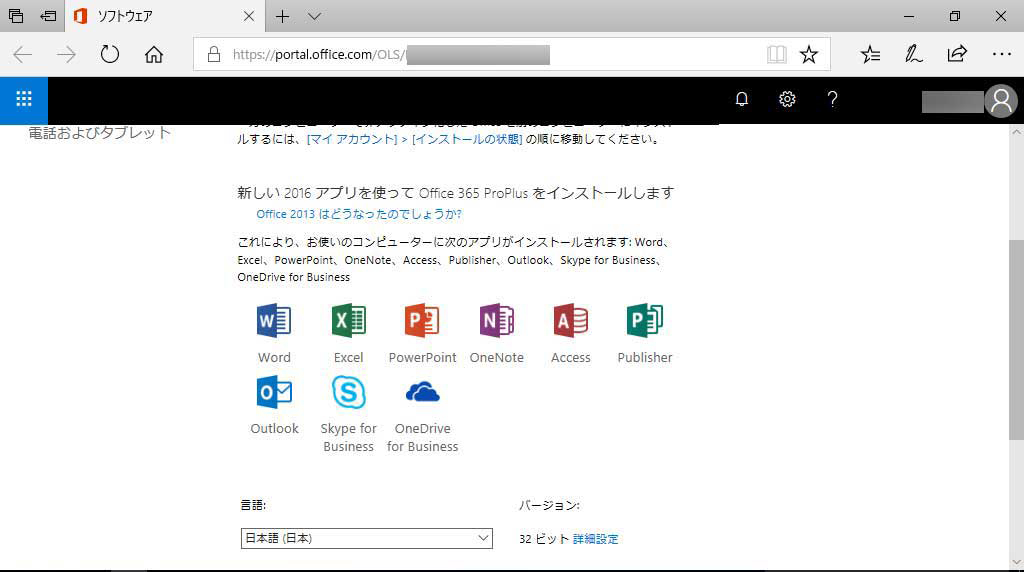Image resolution: width=1024 pixels, height=572 pixels.
Task: Select 電話およびタブレット in the side menu
Action: tap(99, 133)
